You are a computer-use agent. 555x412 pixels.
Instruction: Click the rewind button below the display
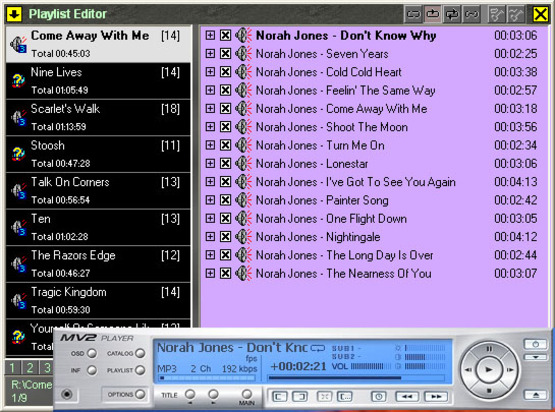[x=407, y=397]
